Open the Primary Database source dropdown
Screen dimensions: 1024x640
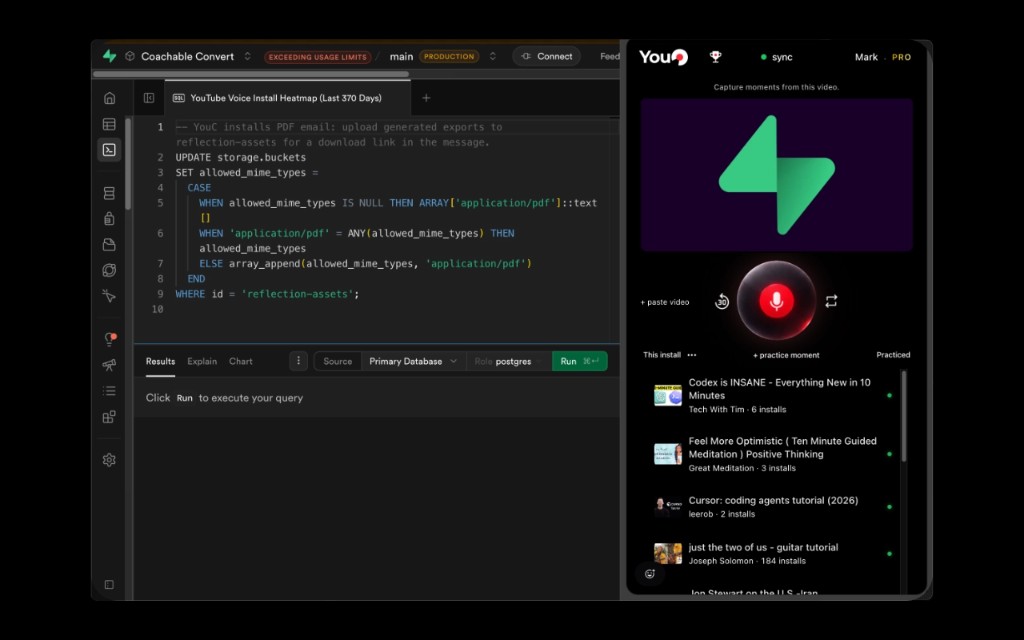[413, 361]
